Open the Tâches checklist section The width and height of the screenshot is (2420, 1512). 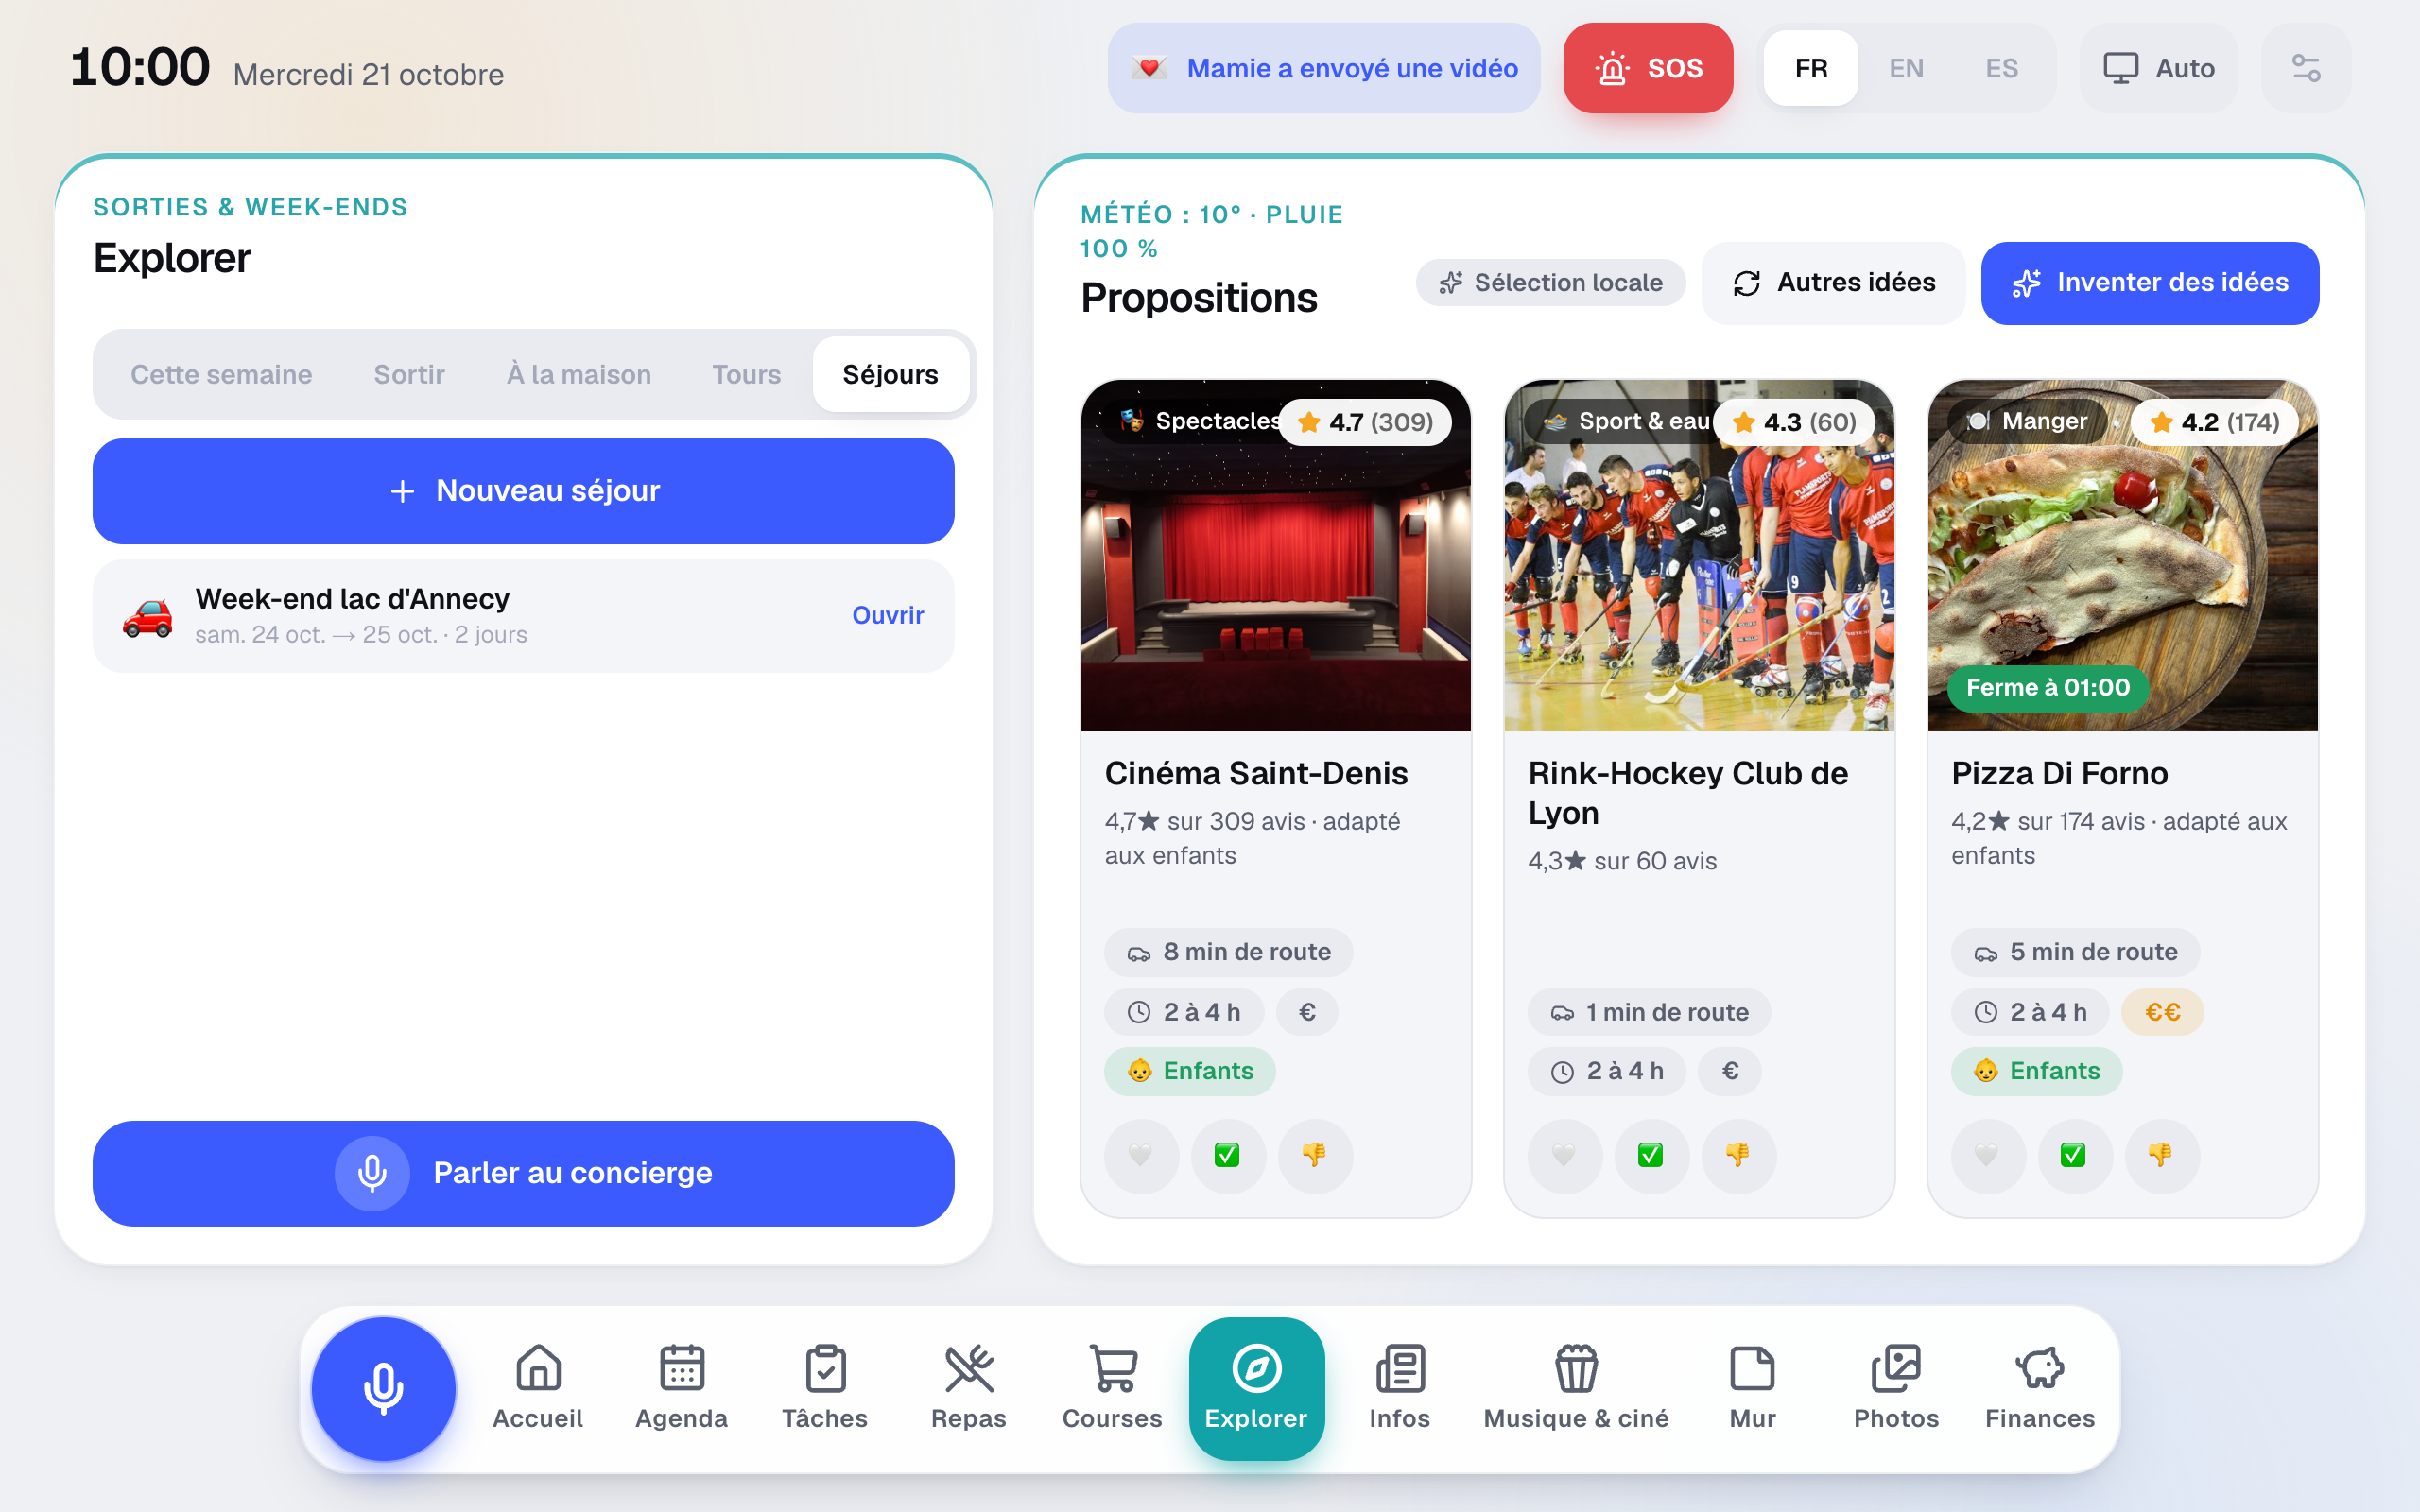click(x=825, y=1388)
